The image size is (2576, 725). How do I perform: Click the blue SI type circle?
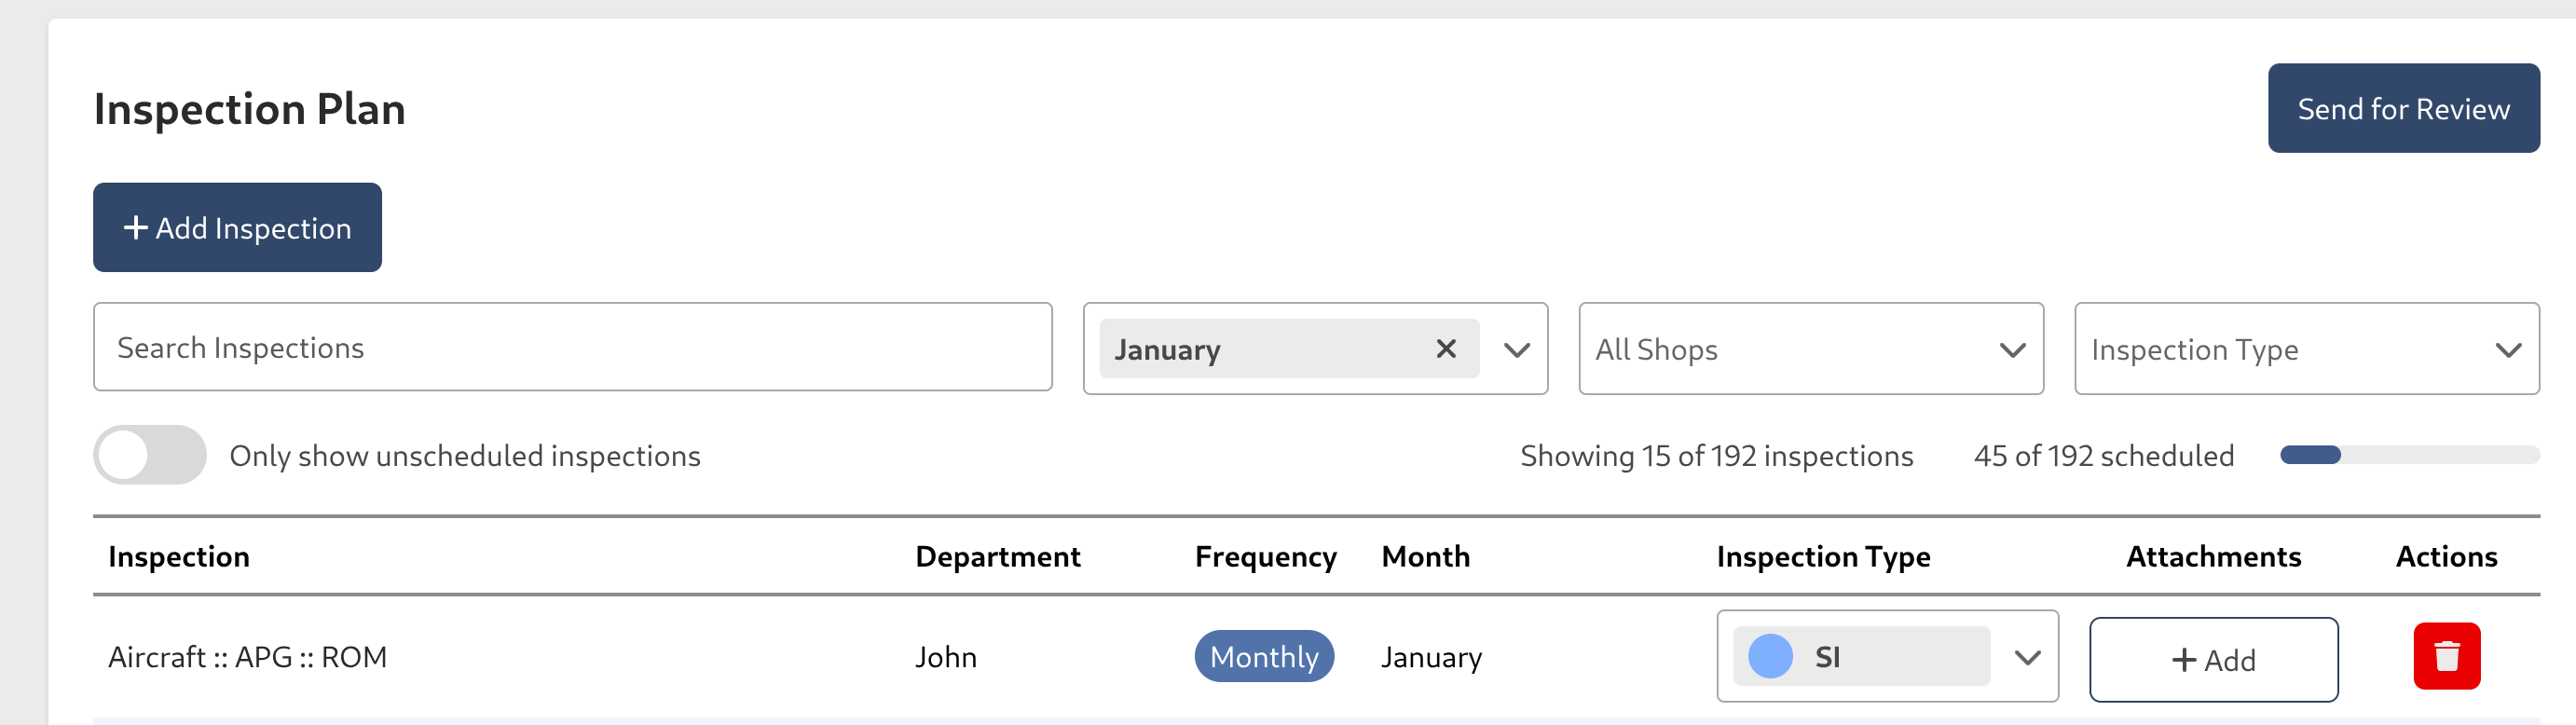point(1769,657)
